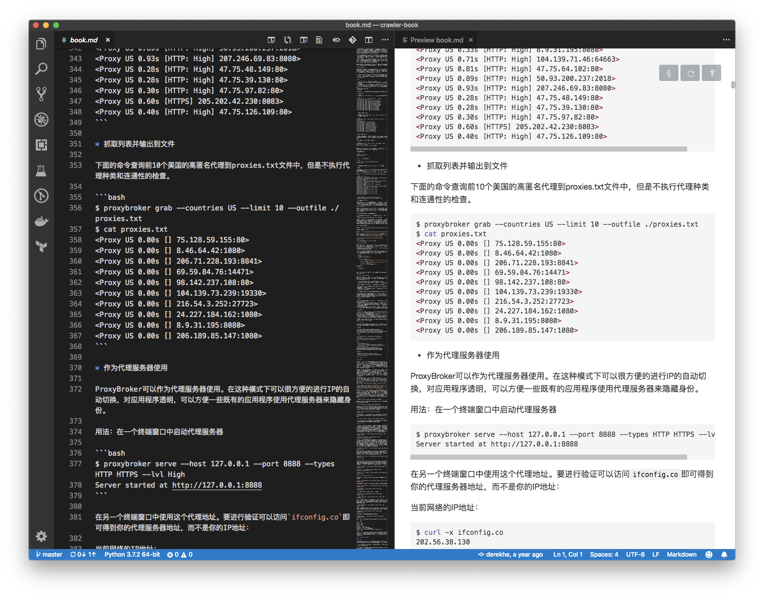The height and width of the screenshot is (598, 764).
Task: Click the open preview to side icon
Action: pos(304,40)
